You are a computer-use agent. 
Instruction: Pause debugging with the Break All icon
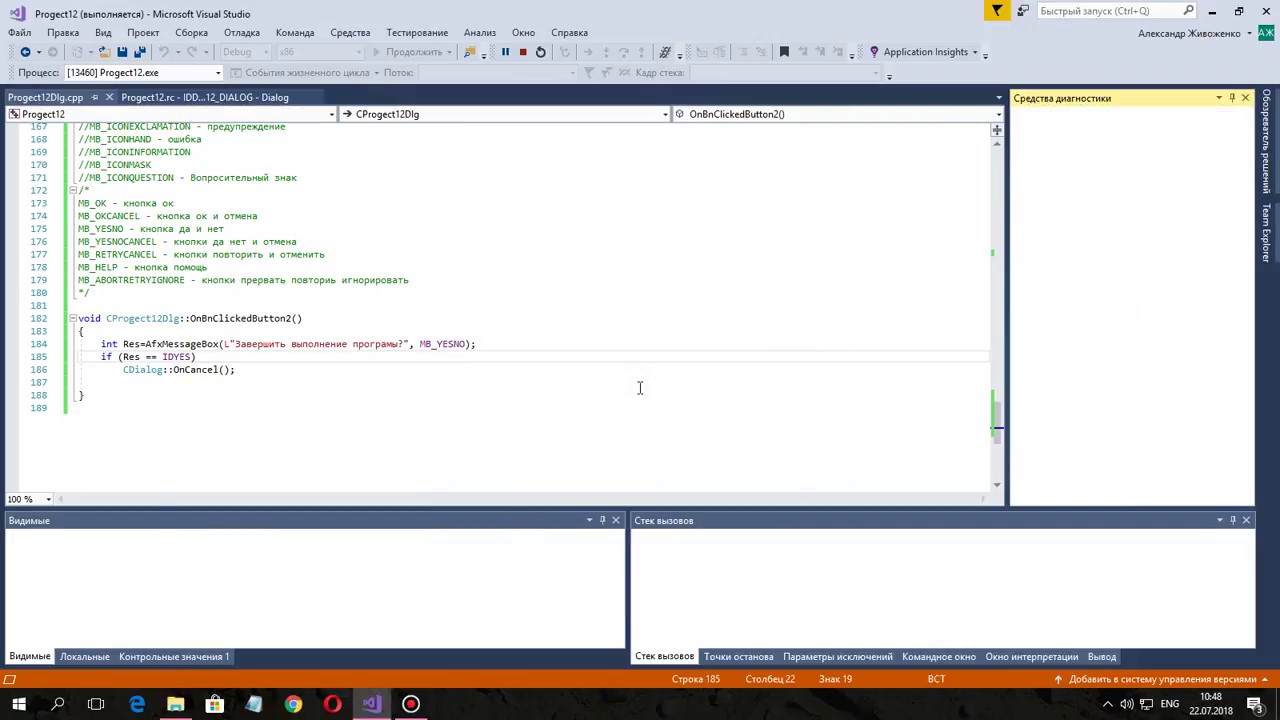point(505,52)
